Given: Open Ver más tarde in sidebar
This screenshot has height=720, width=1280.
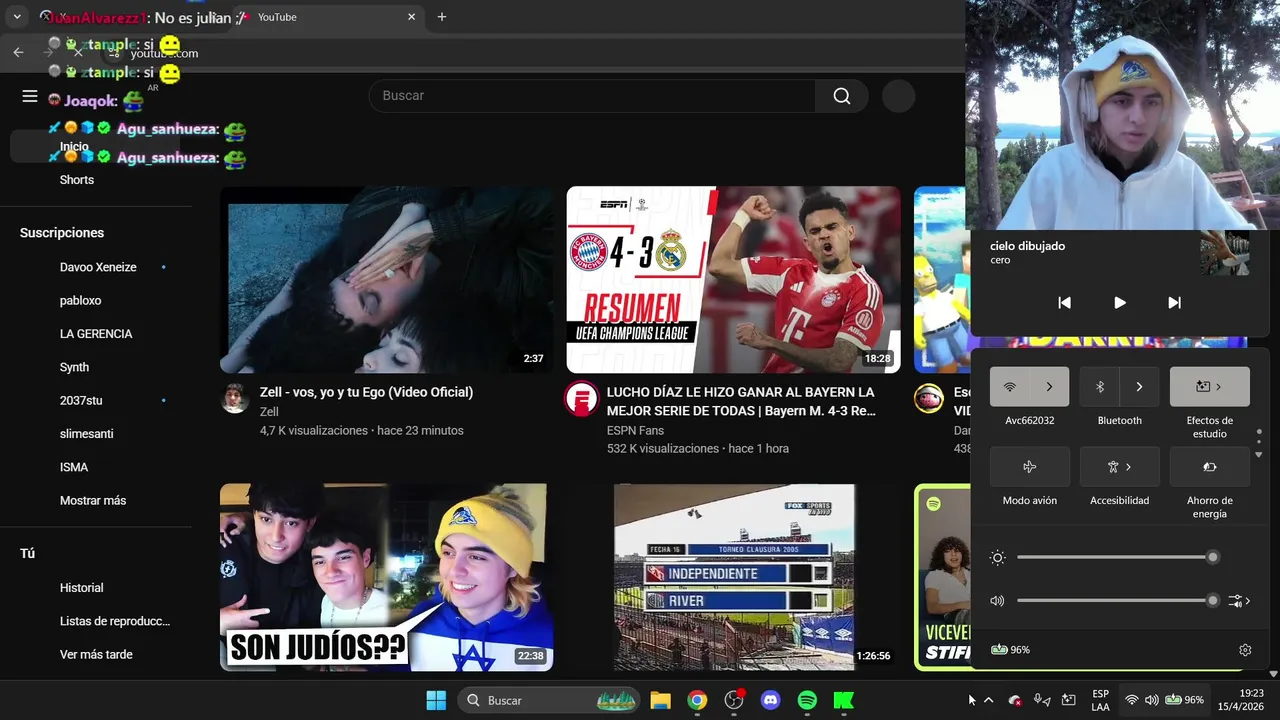Looking at the screenshot, I should pyautogui.click(x=96, y=654).
